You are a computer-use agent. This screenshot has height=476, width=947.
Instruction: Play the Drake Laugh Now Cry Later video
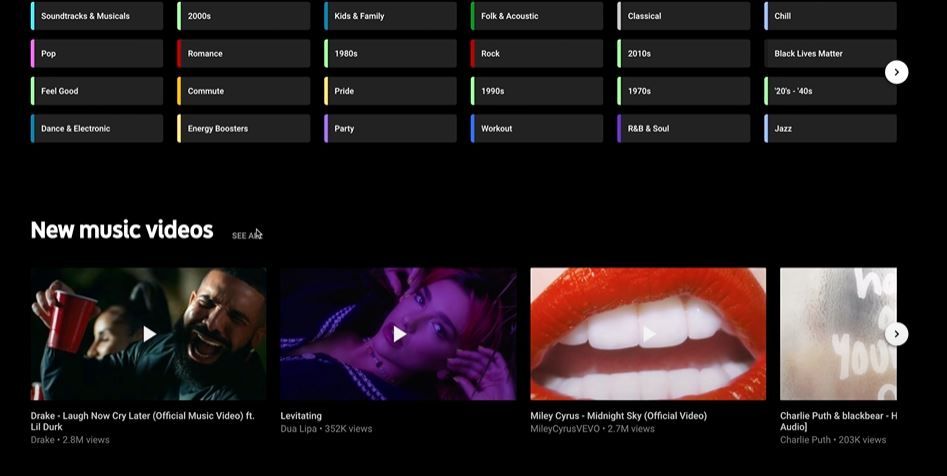149,333
